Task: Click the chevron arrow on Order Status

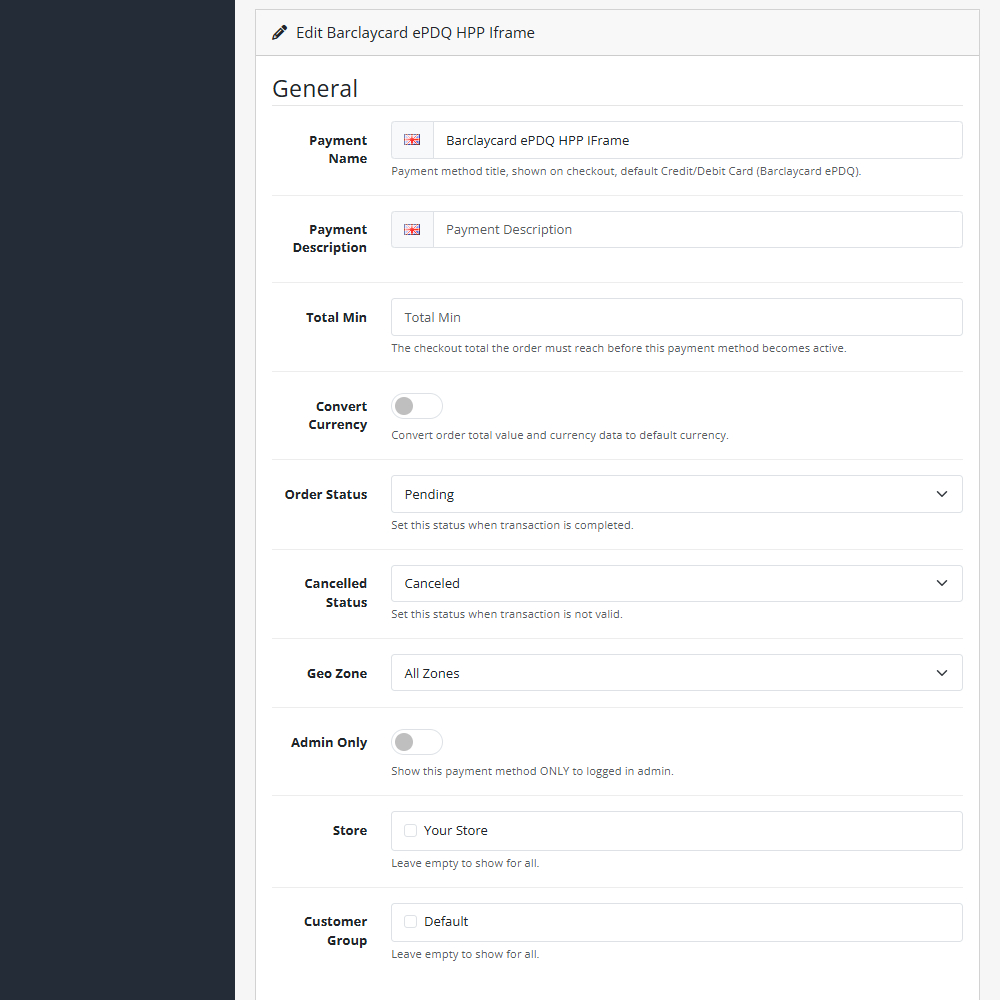Action: [942, 494]
